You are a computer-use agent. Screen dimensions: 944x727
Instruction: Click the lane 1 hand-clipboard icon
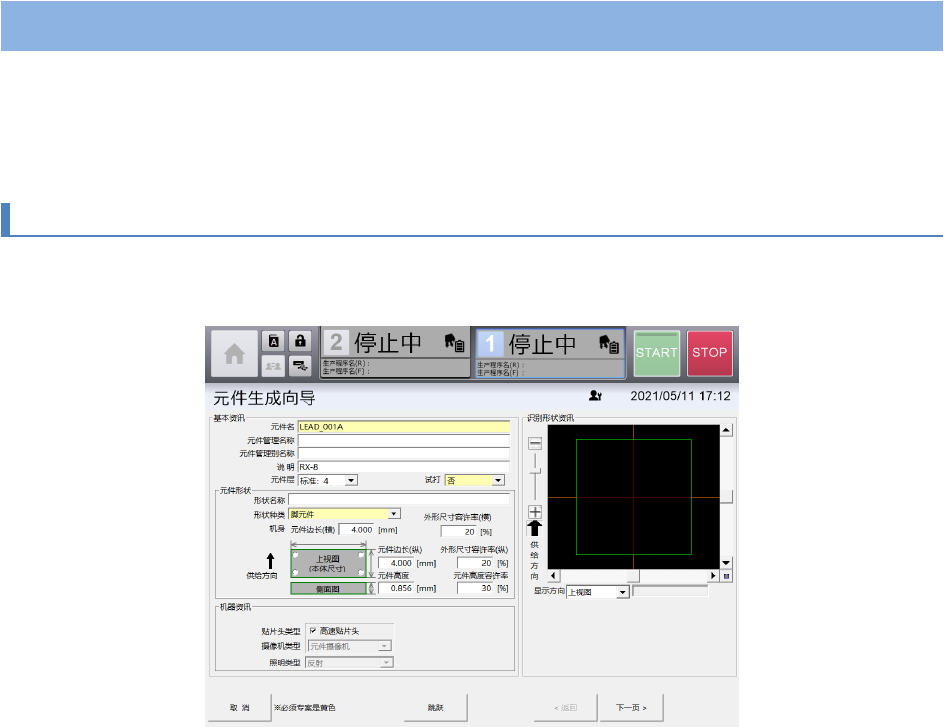pos(609,344)
